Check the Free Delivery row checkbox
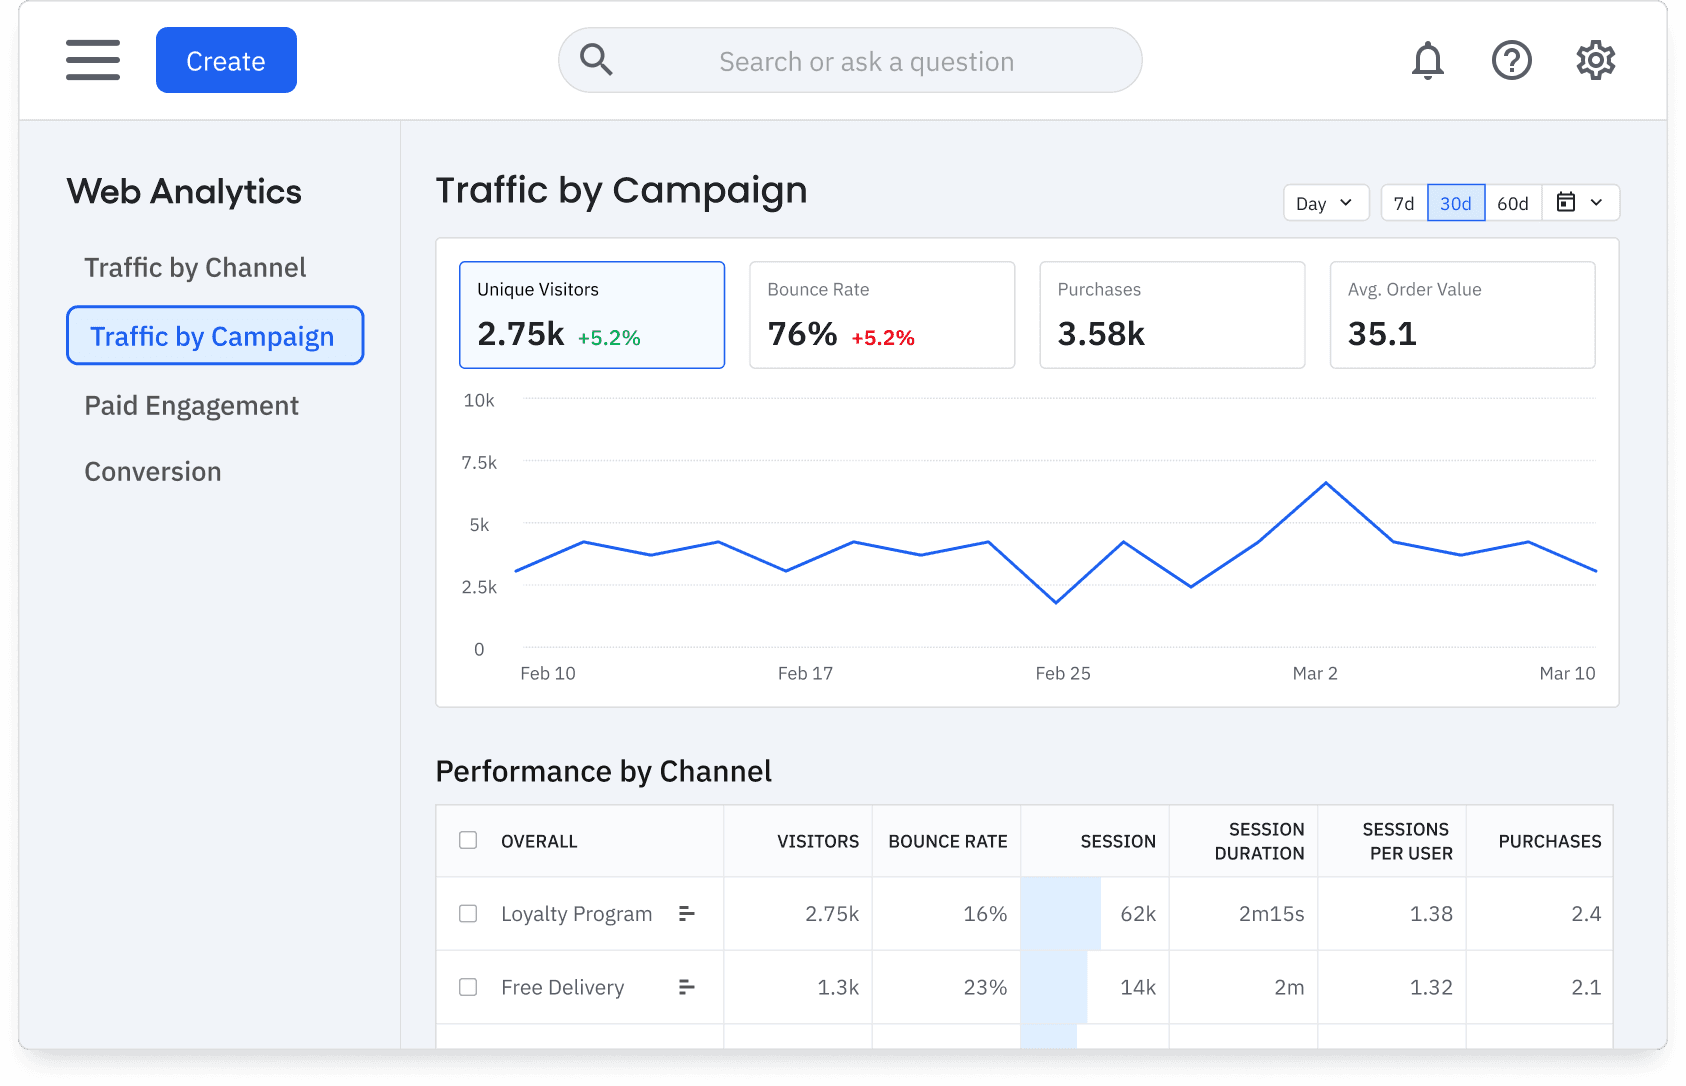This screenshot has height=1086, width=1686. [468, 987]
